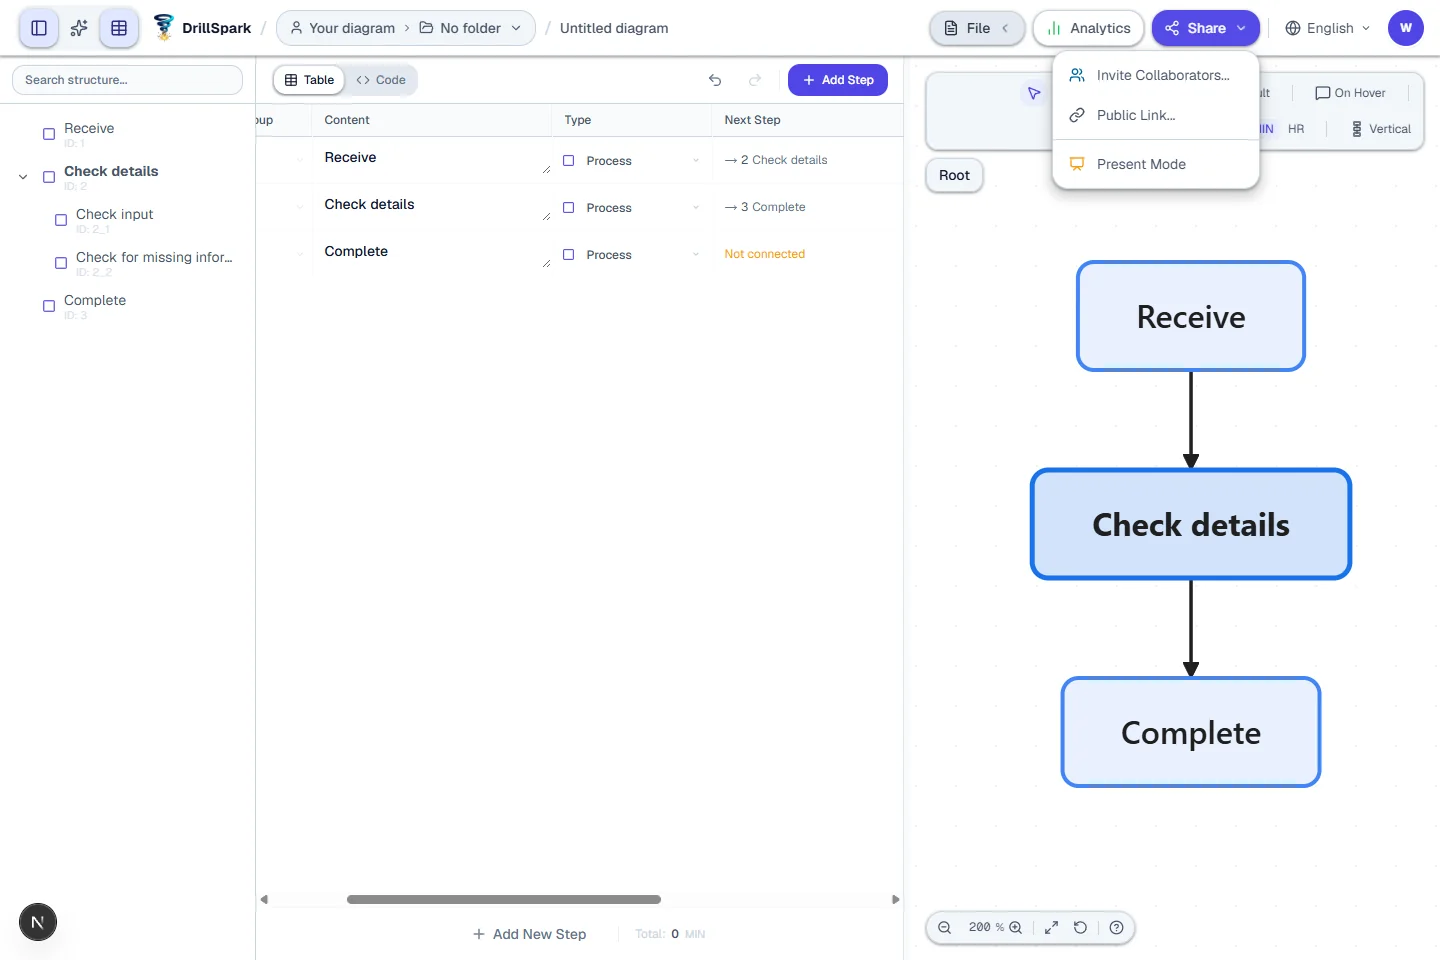1440x960 pixels.
Task: Select the Check details node on canvas
Action: [1191, 525]
